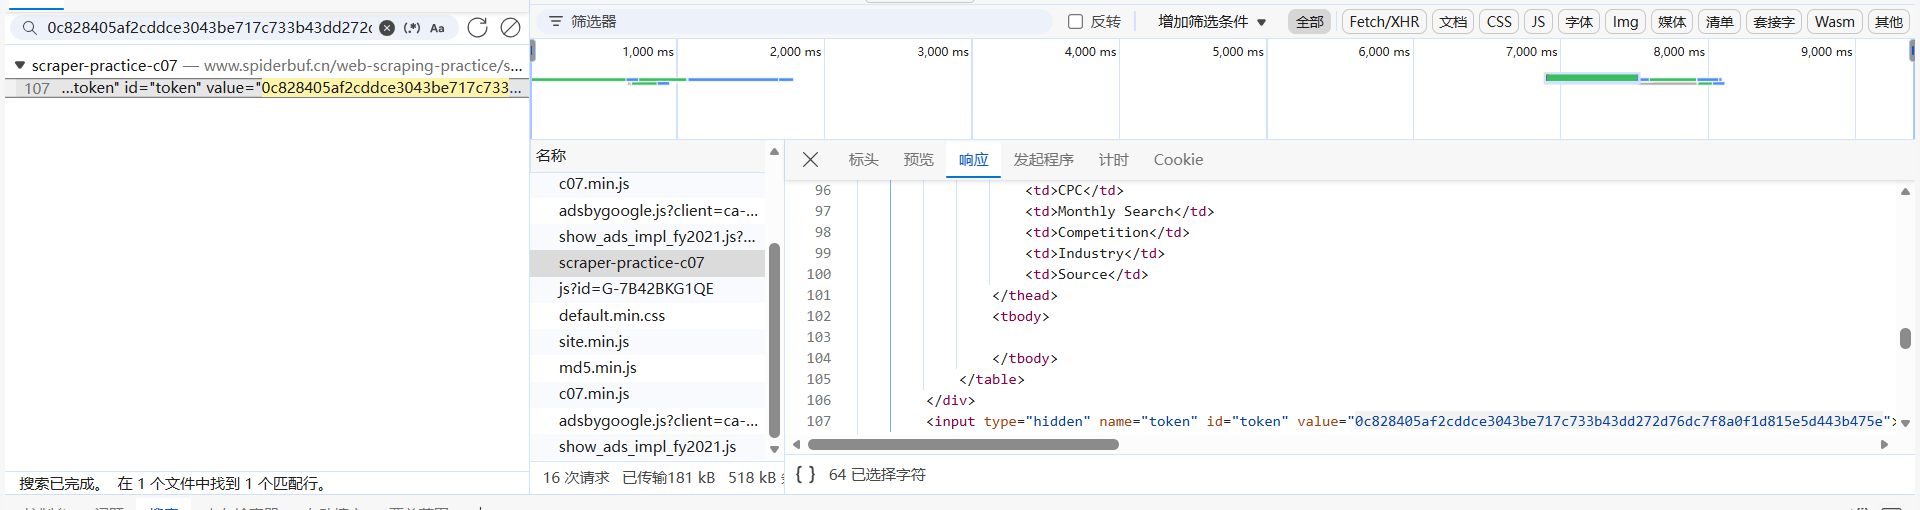Switch to 响应 response tab
The image size is (1920, 510).
pyautogui.click(x=973, y=160)
